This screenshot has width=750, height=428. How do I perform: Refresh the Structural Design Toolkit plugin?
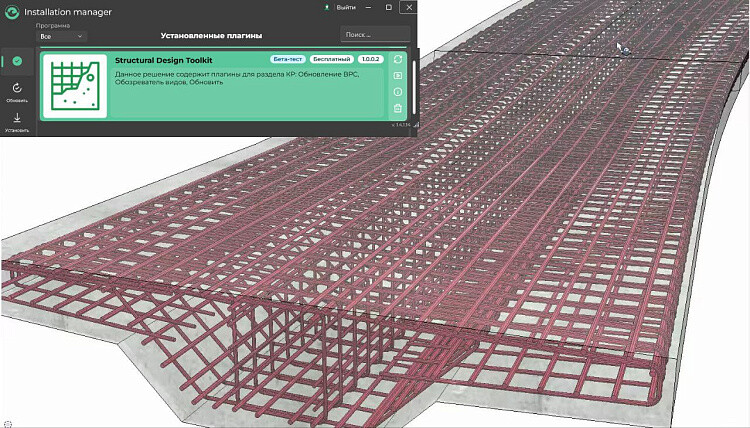(x=398, y=59)
